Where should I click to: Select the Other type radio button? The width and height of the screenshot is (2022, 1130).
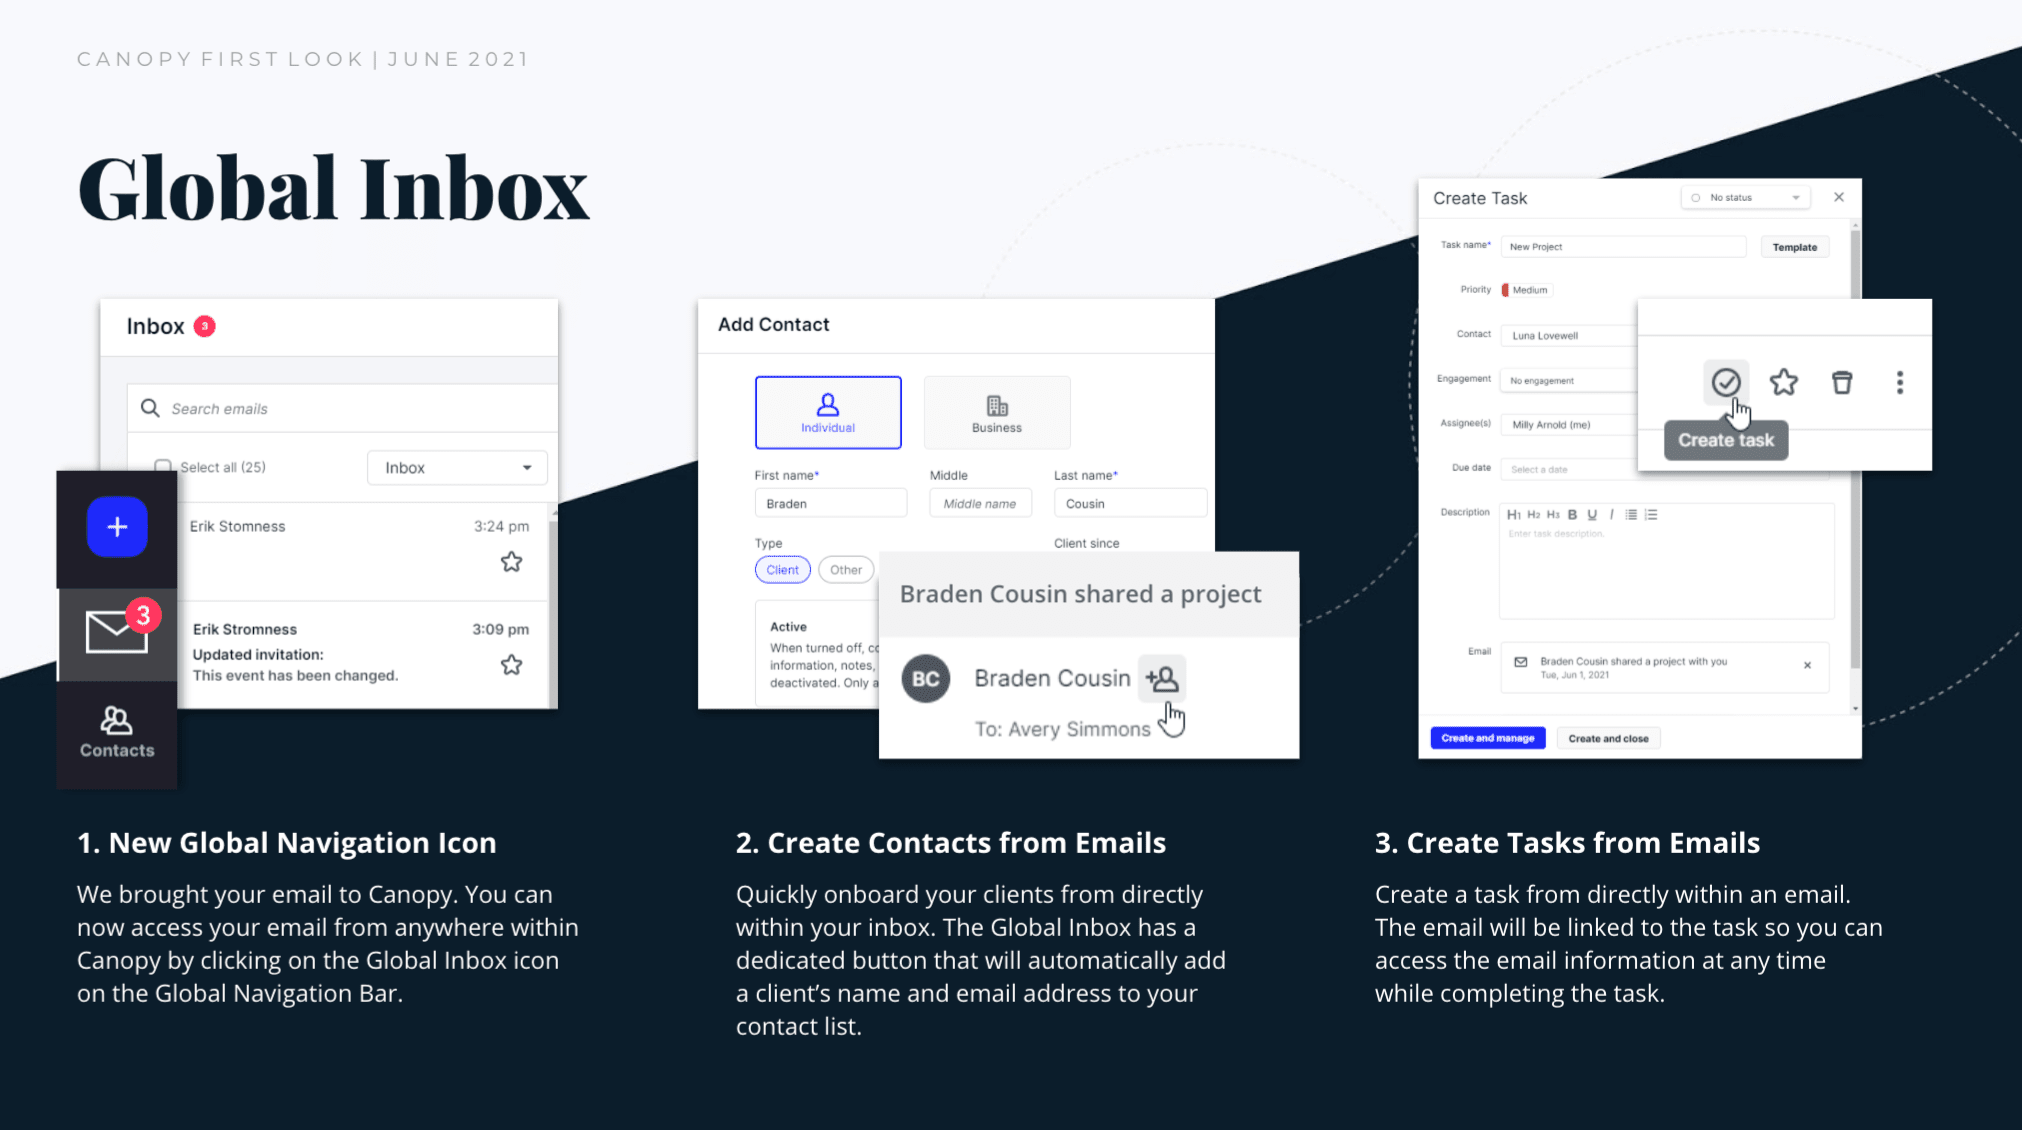[844, 569]
